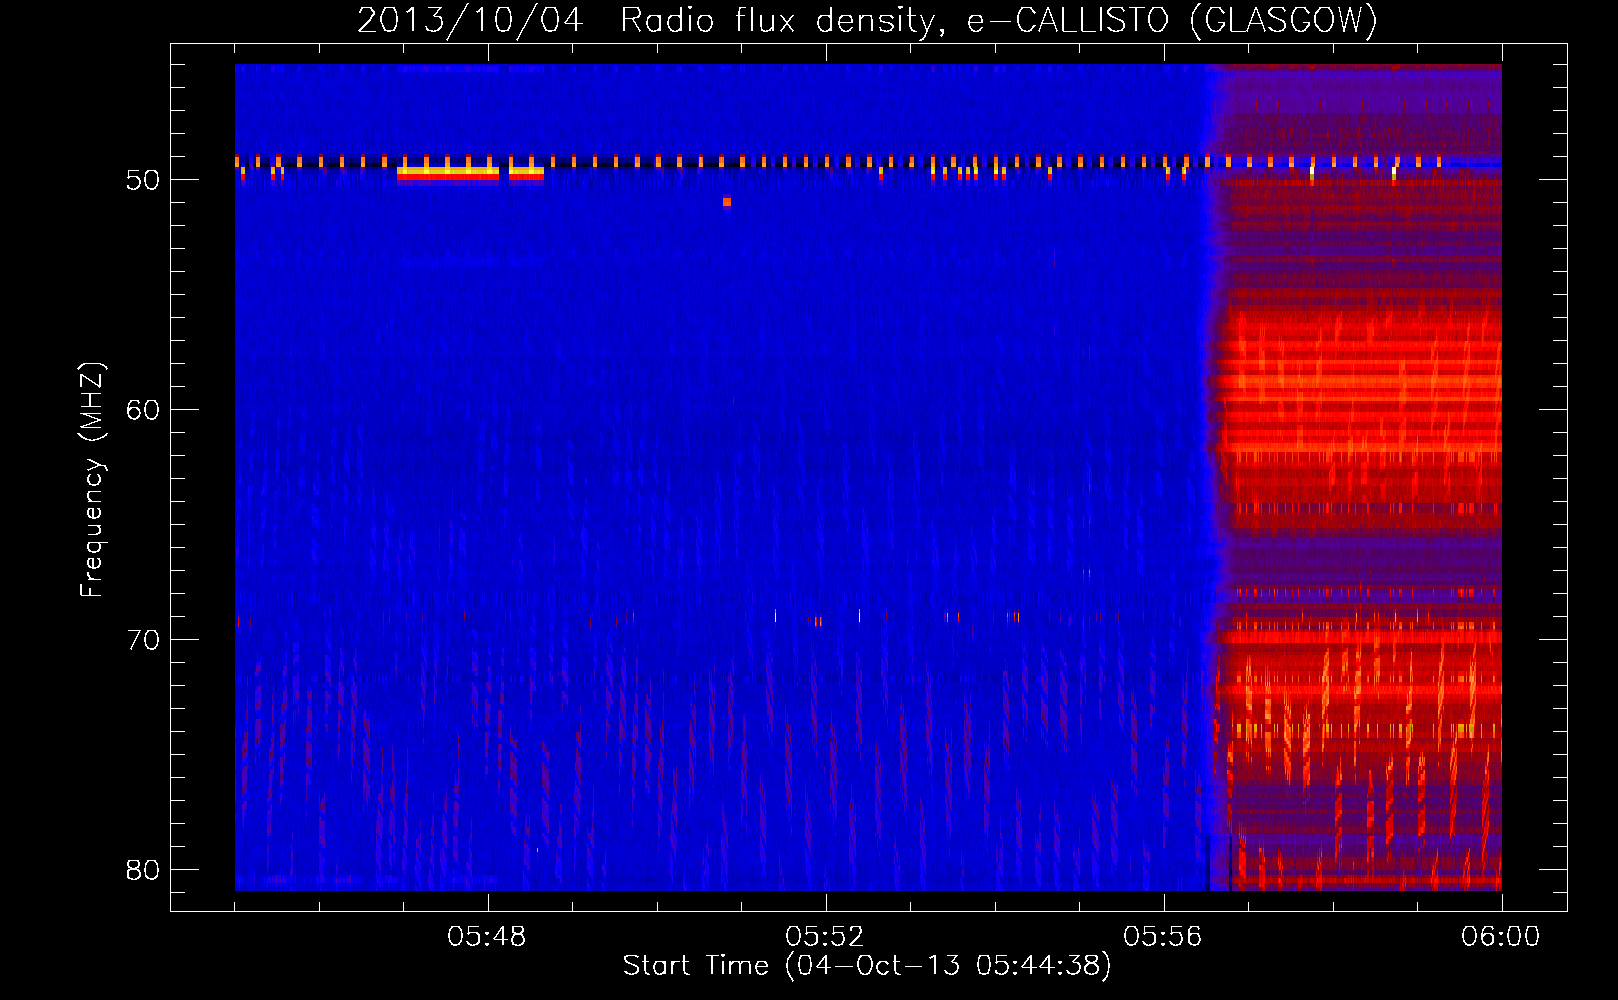This screenshot has height=1000, width=1618.
Task: Click the 05:52 time tick label
Action: coord(825,937)
